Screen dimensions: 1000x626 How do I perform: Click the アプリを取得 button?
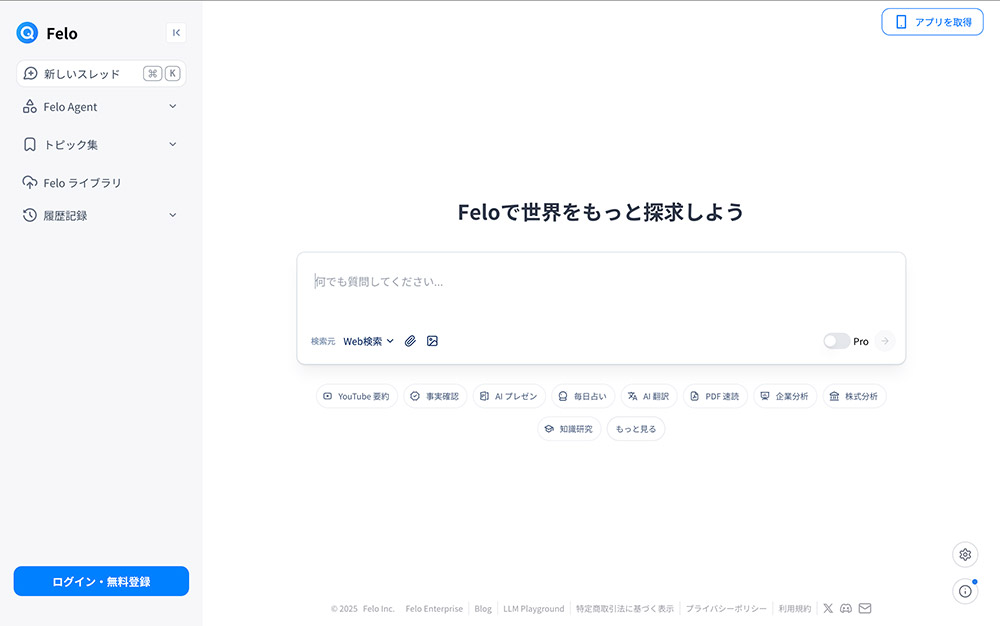(x=932, y=22)
